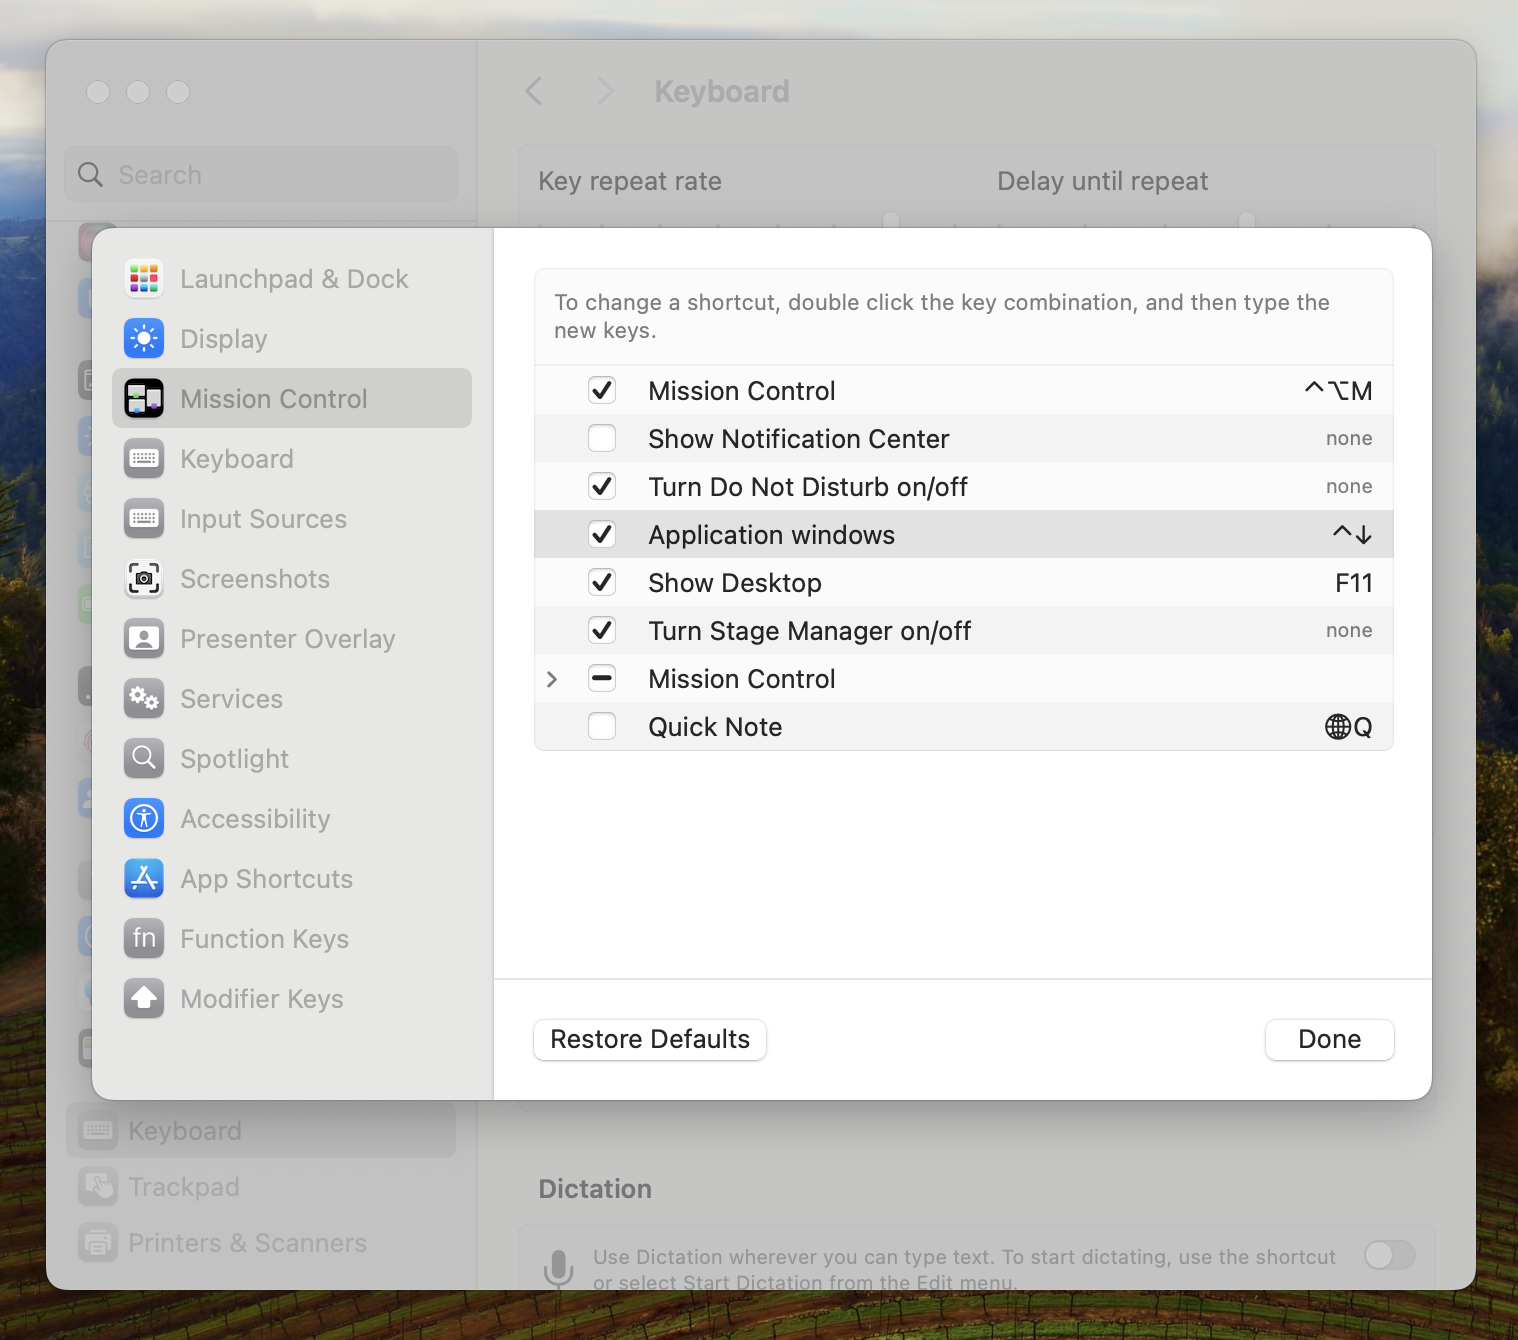Click the Settings Search field
This screenshot has height=1340, width=1518.
[261, 175]
